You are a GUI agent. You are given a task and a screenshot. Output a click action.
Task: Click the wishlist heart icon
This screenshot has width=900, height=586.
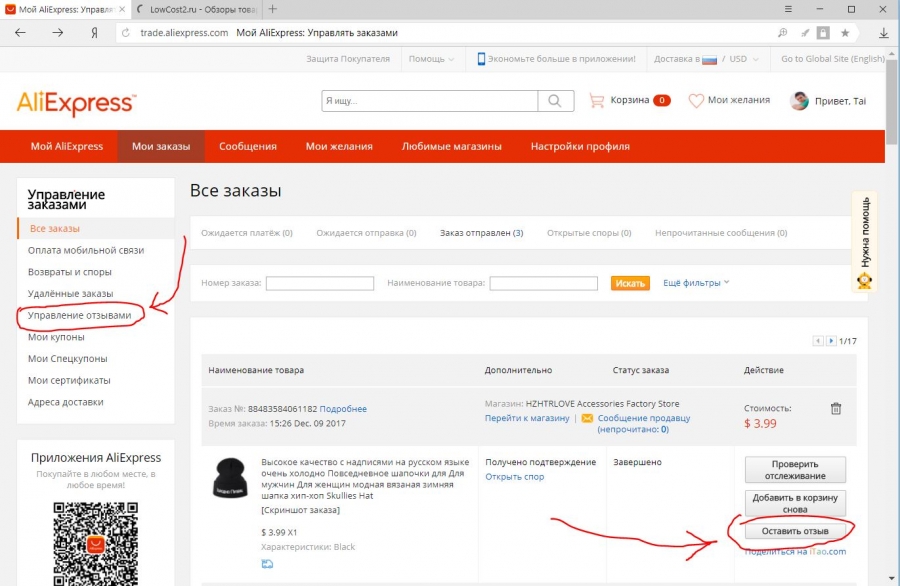(x=696, y=101)
